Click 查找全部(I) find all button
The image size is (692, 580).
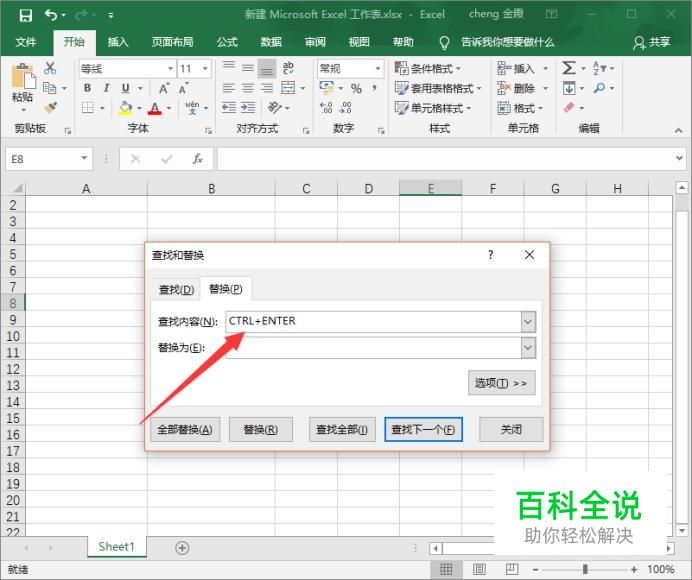342,429
